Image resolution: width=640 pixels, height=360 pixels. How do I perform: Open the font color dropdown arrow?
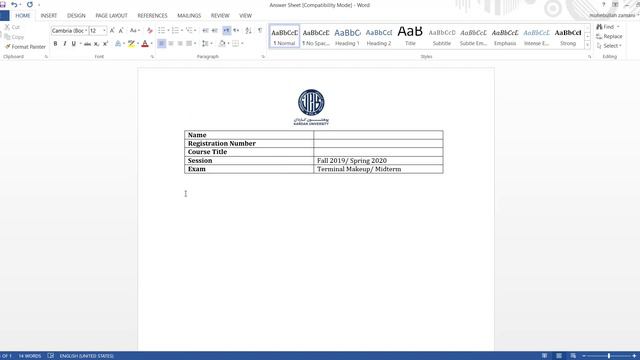[x=151, y=44]
